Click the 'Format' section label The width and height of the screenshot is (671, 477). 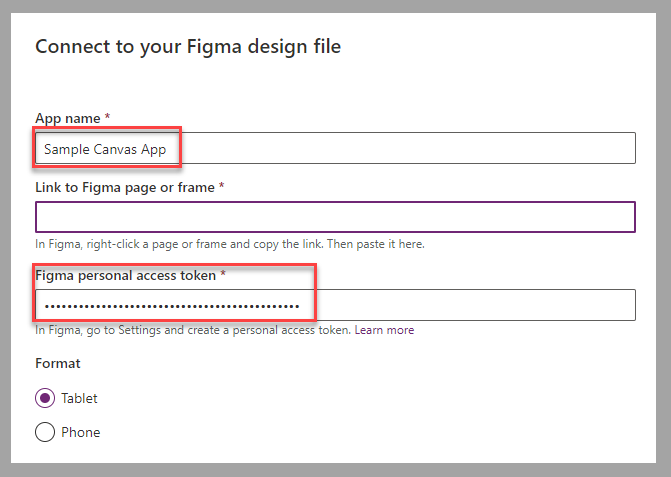(x=58, y=363)
